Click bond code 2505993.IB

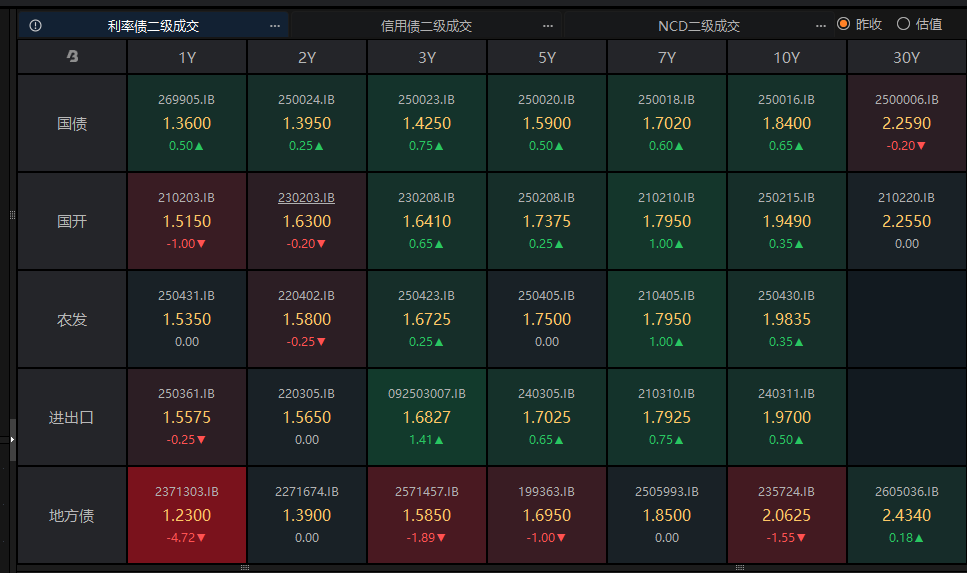point(667,492)
